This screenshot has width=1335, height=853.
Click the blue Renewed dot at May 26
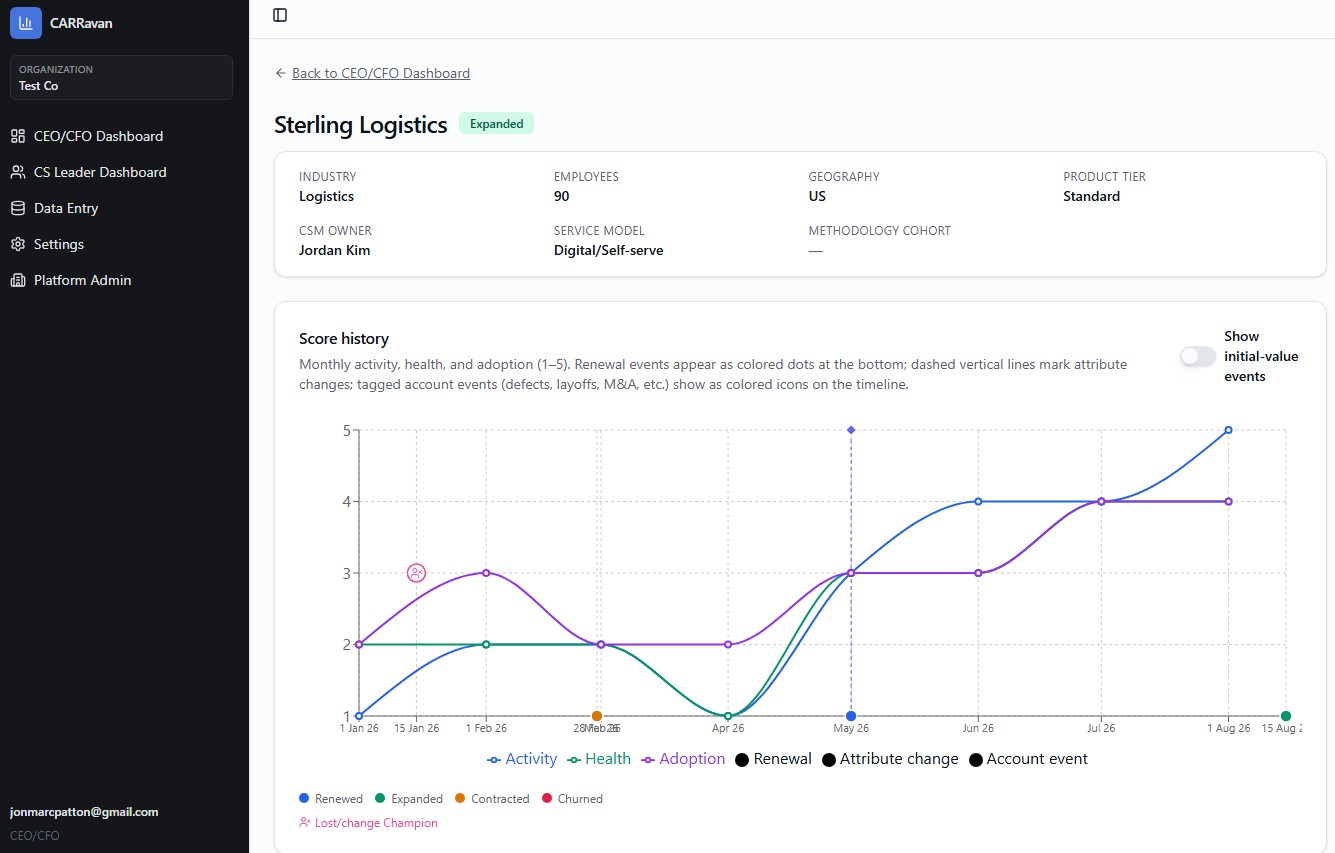[x=851, y=716]
